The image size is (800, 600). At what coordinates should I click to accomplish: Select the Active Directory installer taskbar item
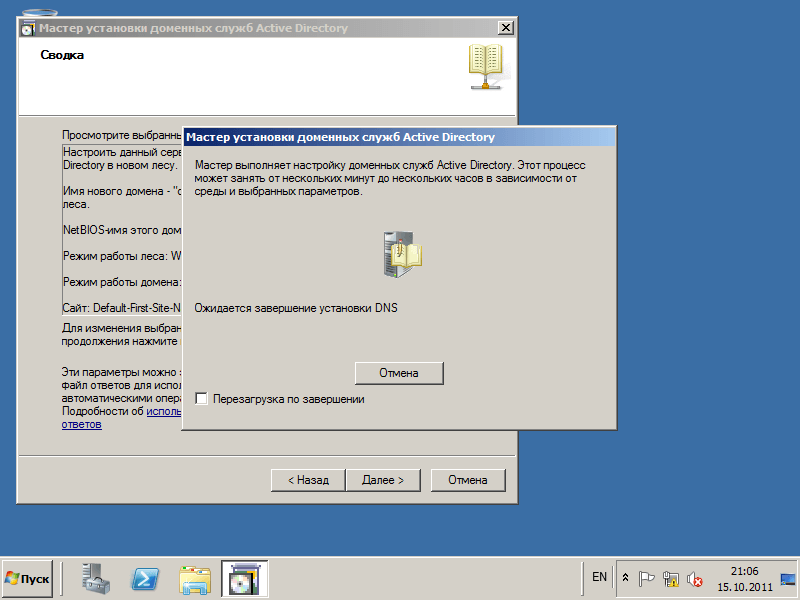pos(244,579)
